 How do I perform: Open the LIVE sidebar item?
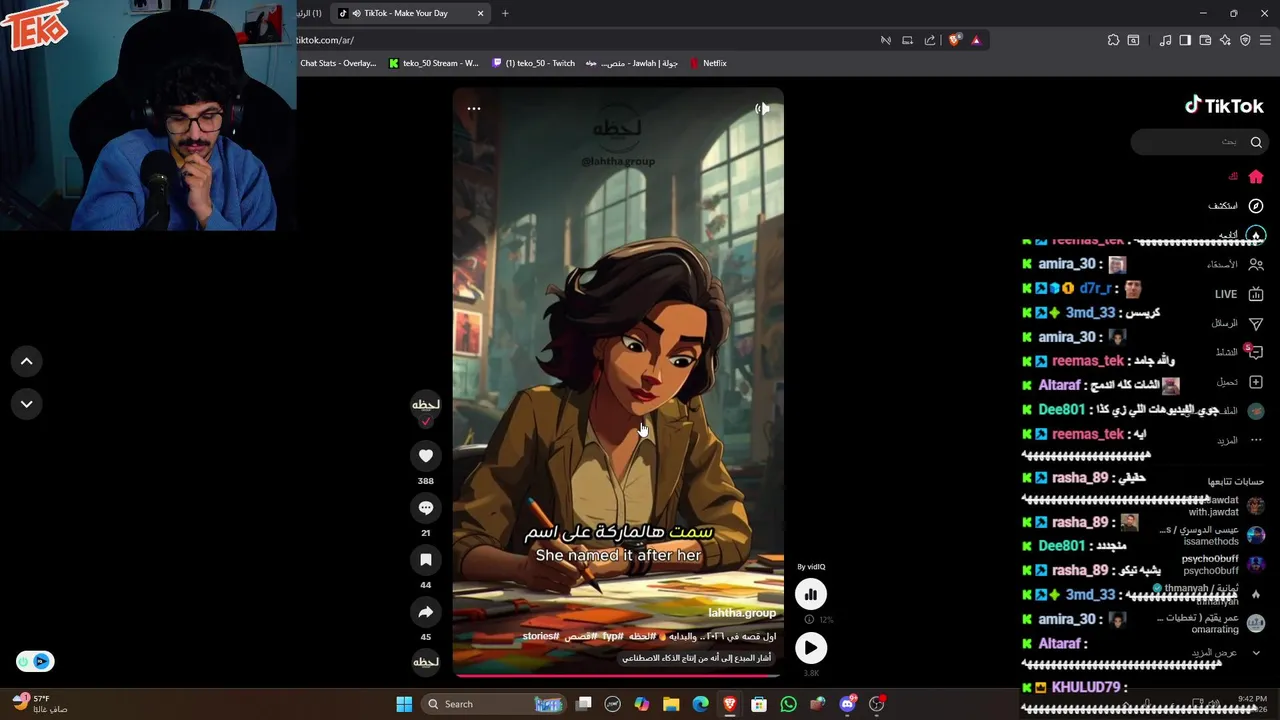pos(1240,294)
